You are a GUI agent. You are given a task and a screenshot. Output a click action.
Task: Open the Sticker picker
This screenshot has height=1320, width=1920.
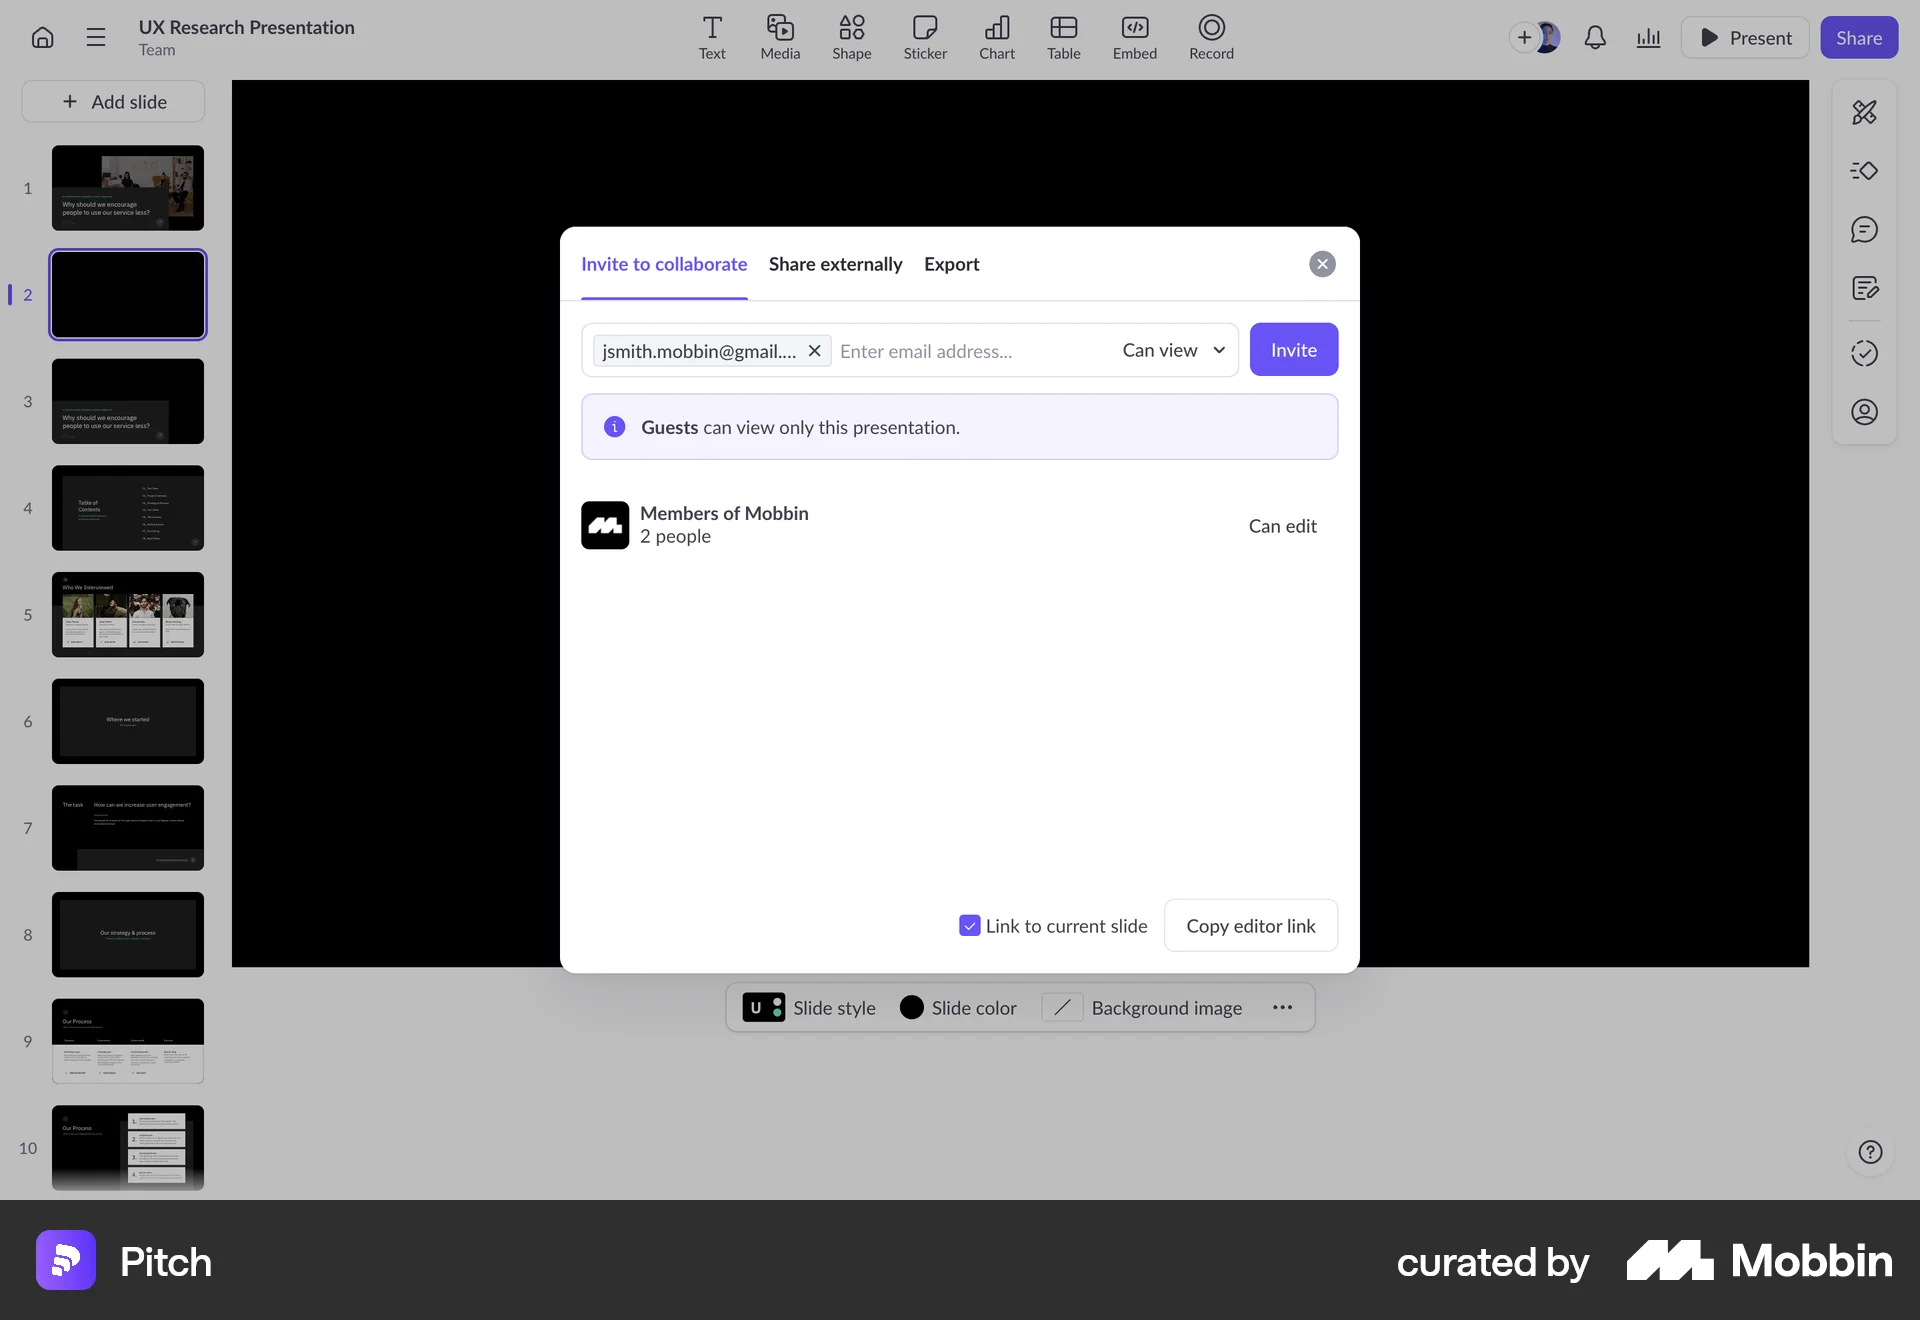[x=924, y=37]
